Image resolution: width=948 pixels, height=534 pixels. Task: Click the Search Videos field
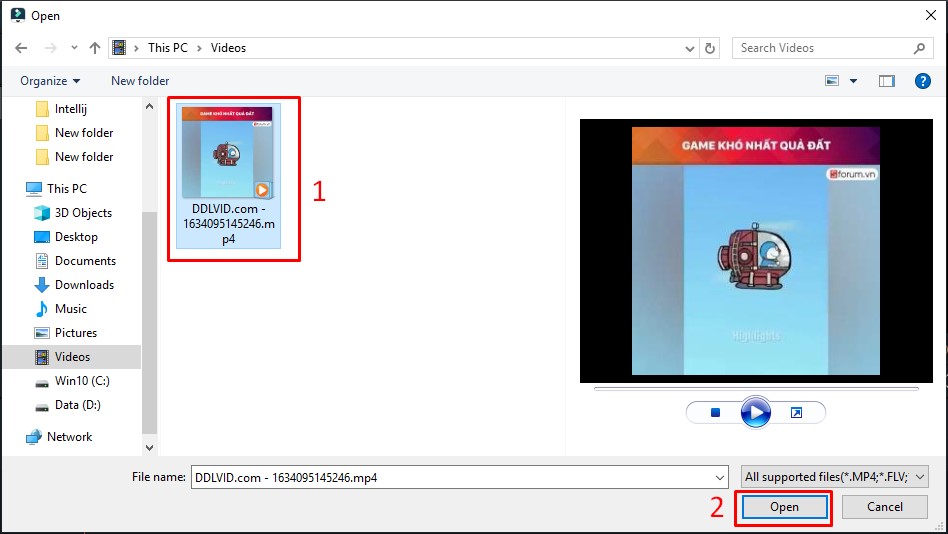(x=822, y=48)
